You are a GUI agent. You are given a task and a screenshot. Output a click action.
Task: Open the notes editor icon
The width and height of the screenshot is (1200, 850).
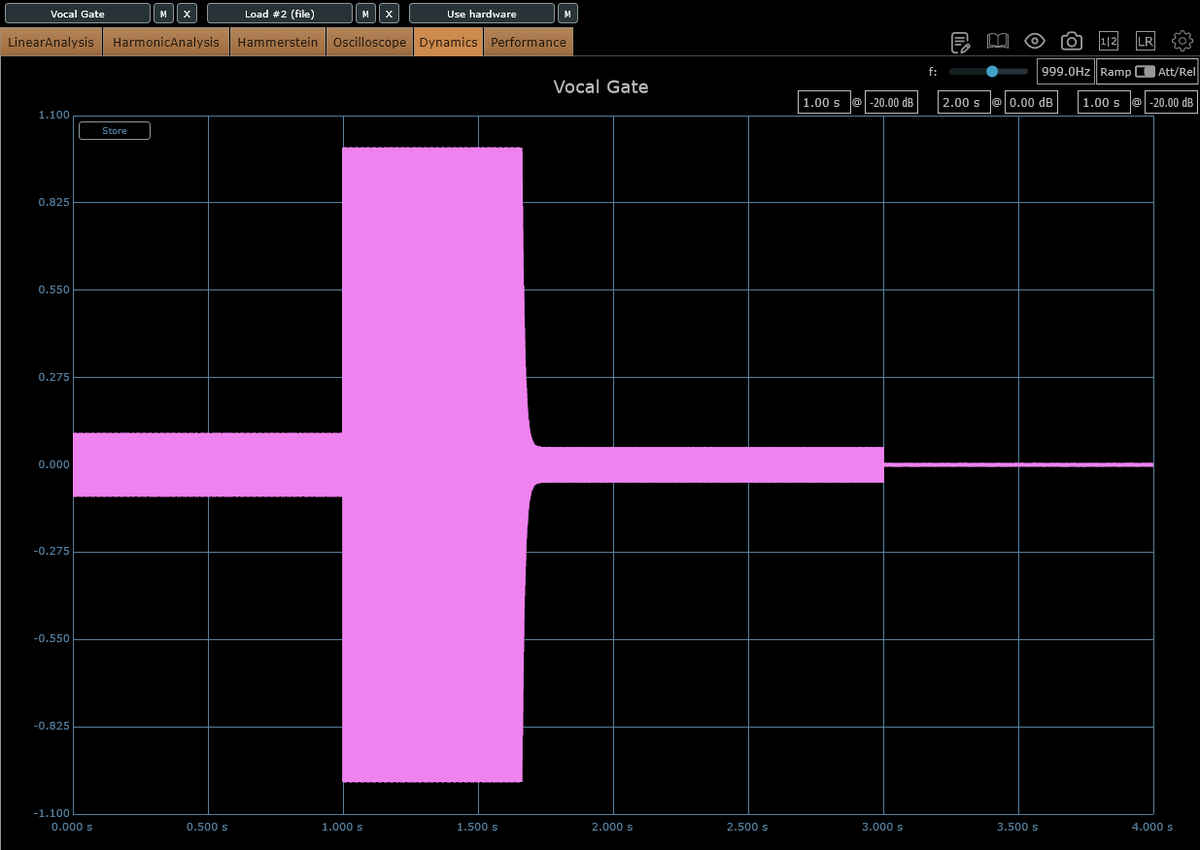(x=960, y=42)
